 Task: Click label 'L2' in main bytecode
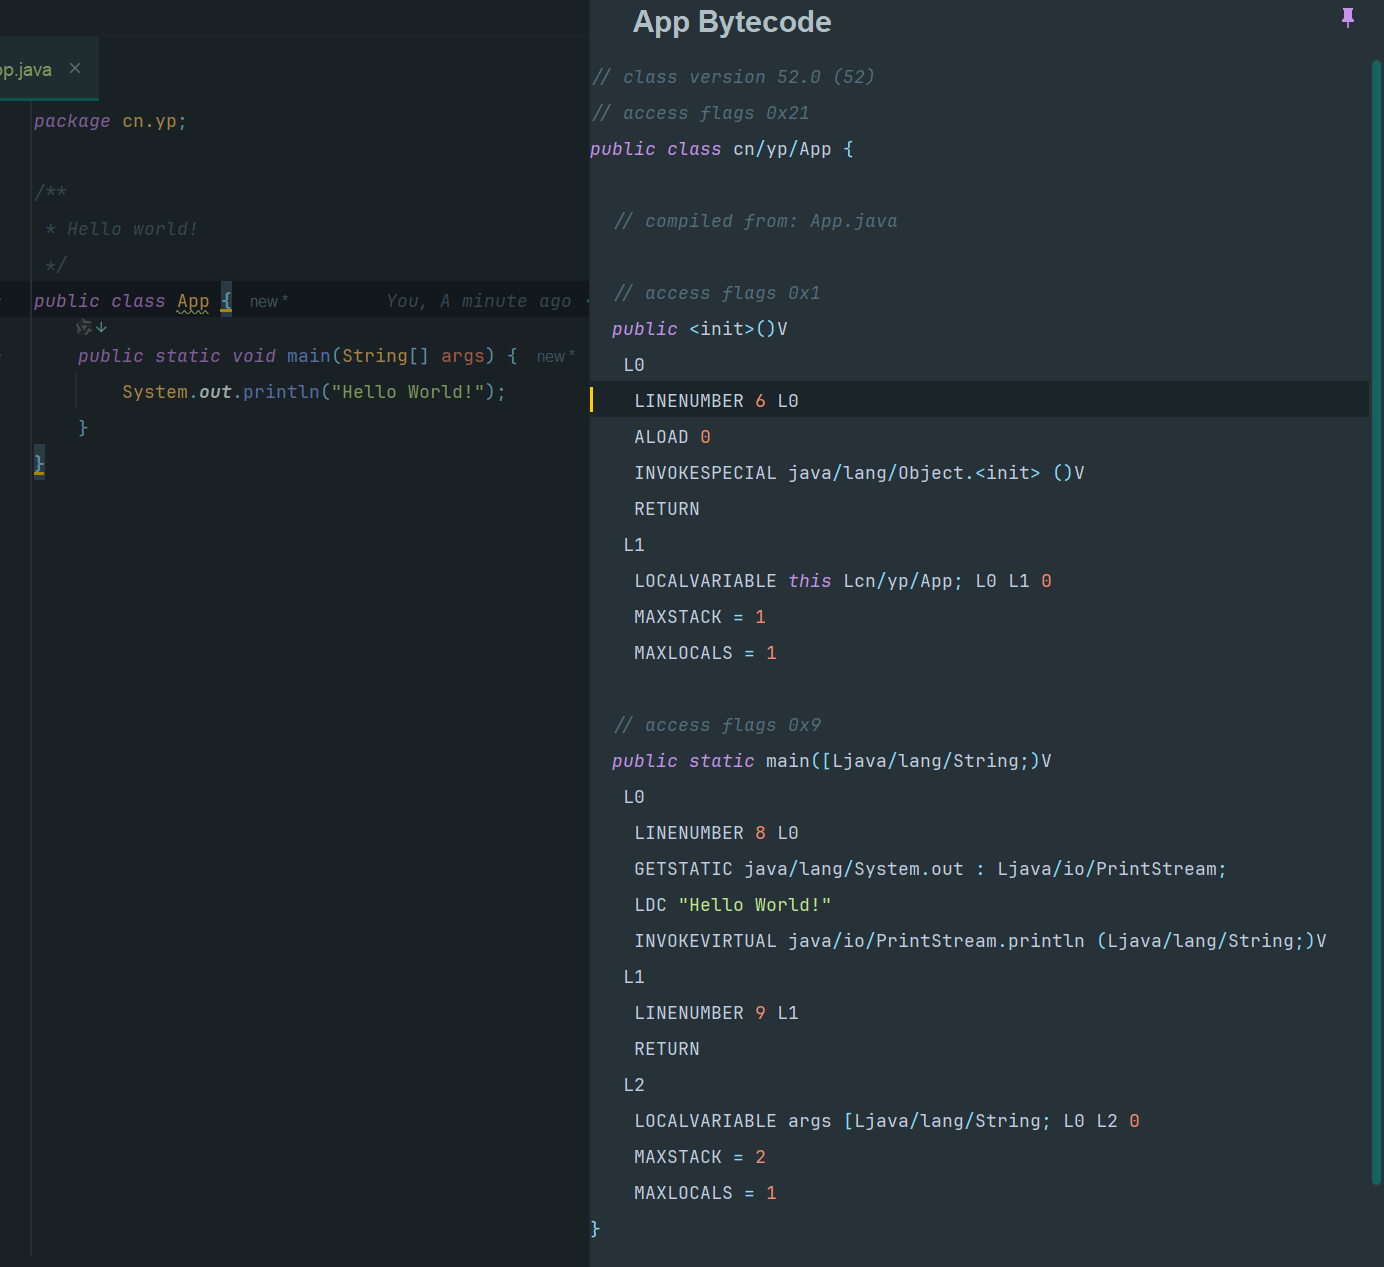point(634,1085)
